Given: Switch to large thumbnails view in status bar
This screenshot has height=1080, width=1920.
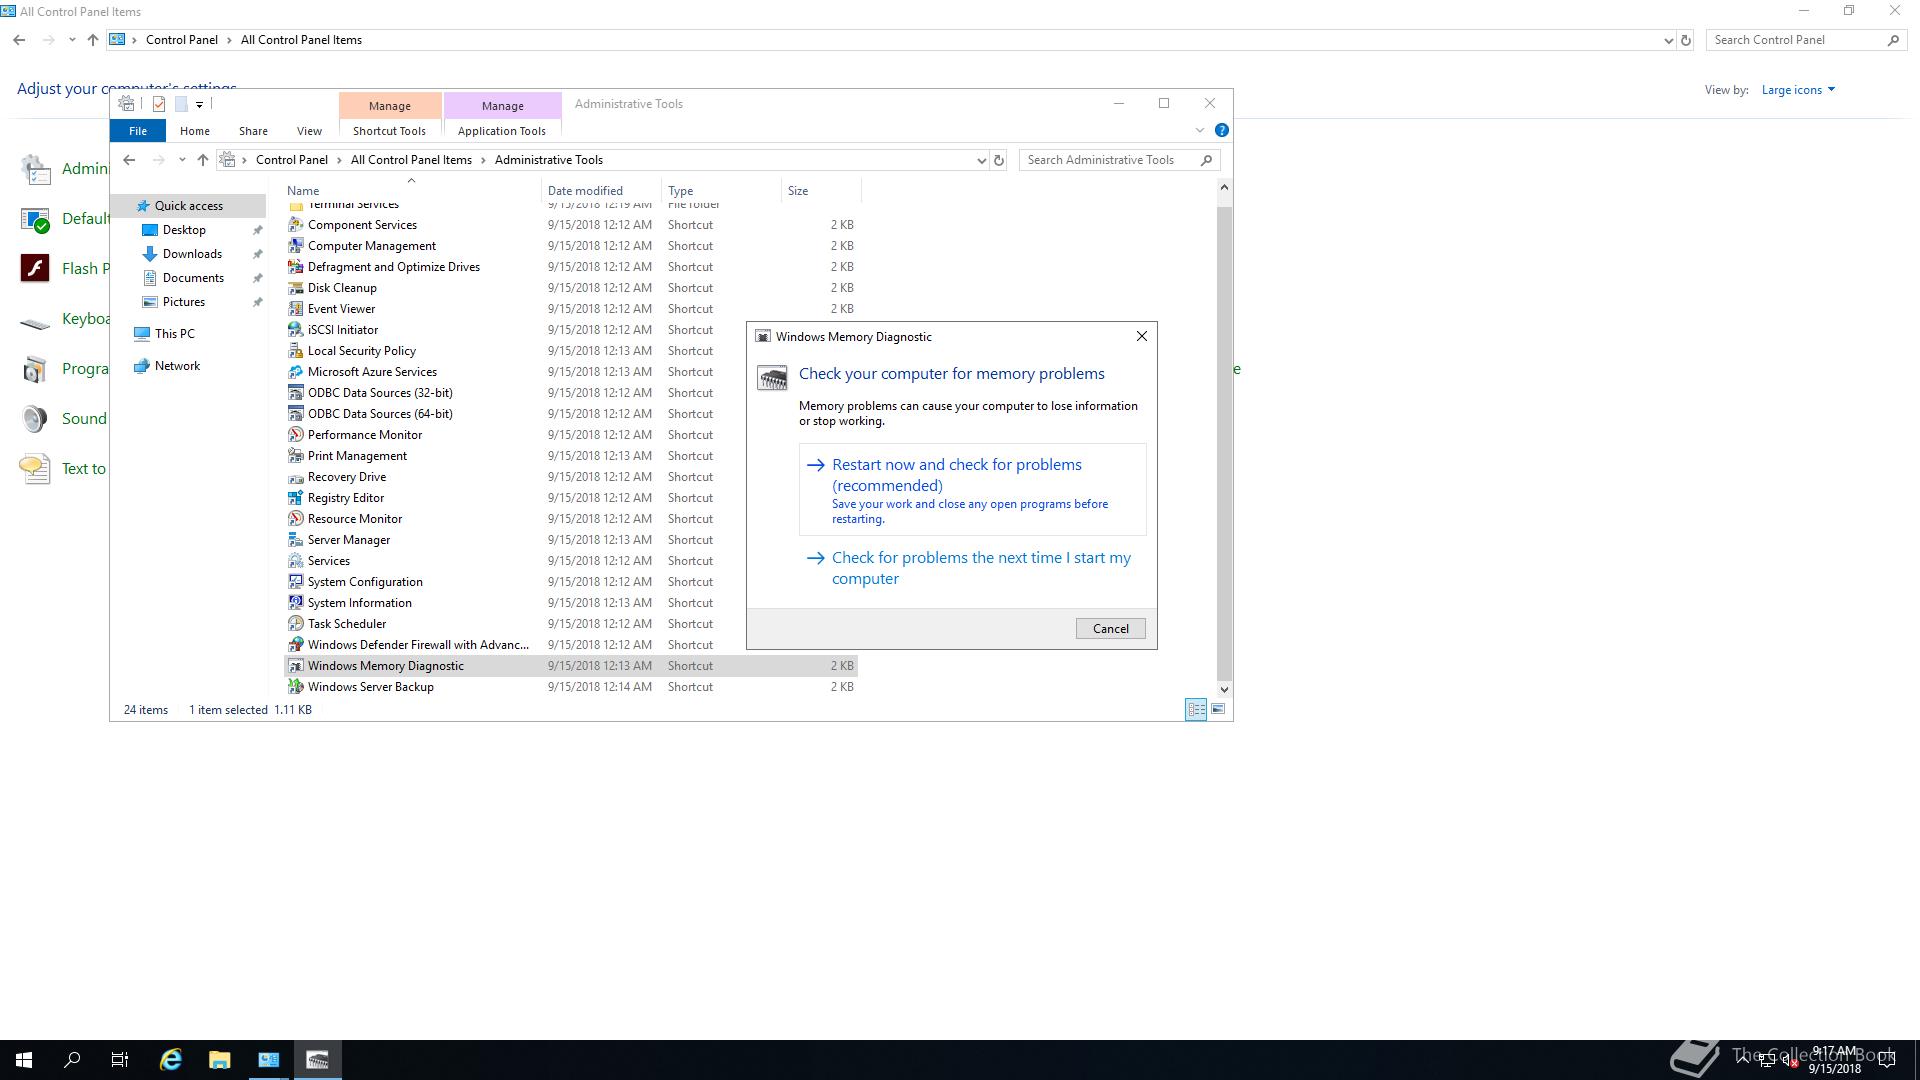Looking at the screenshot, I should click(x=1218, y=709).
